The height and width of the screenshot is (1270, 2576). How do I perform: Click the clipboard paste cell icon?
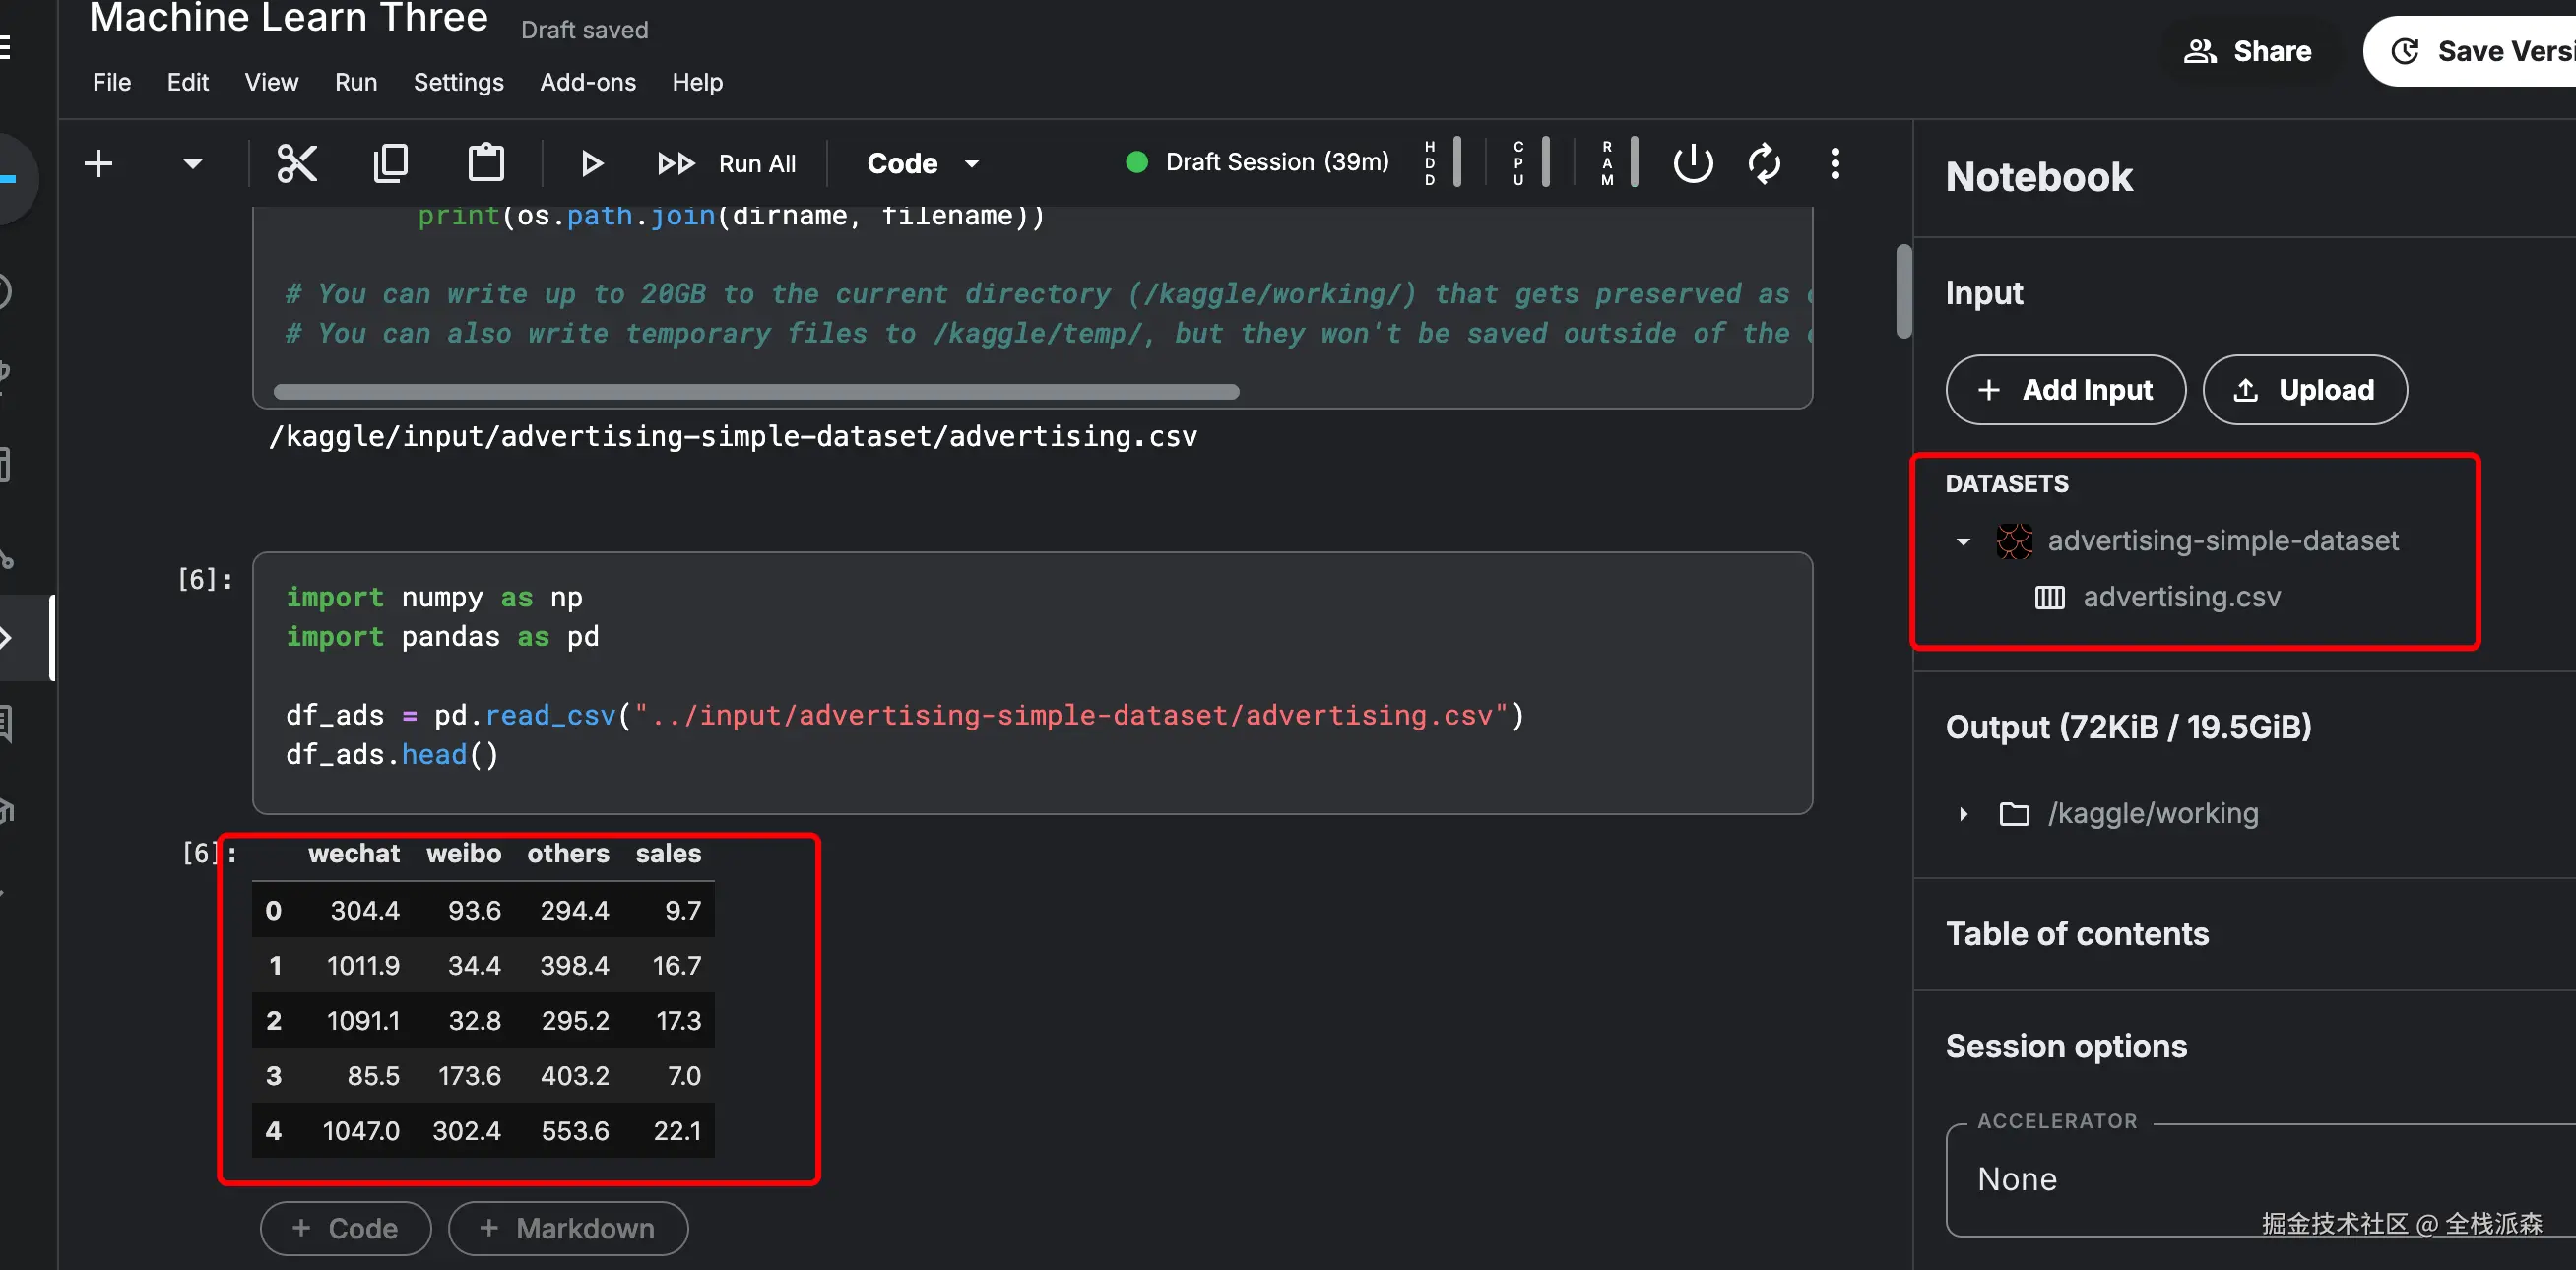[486, 163]
